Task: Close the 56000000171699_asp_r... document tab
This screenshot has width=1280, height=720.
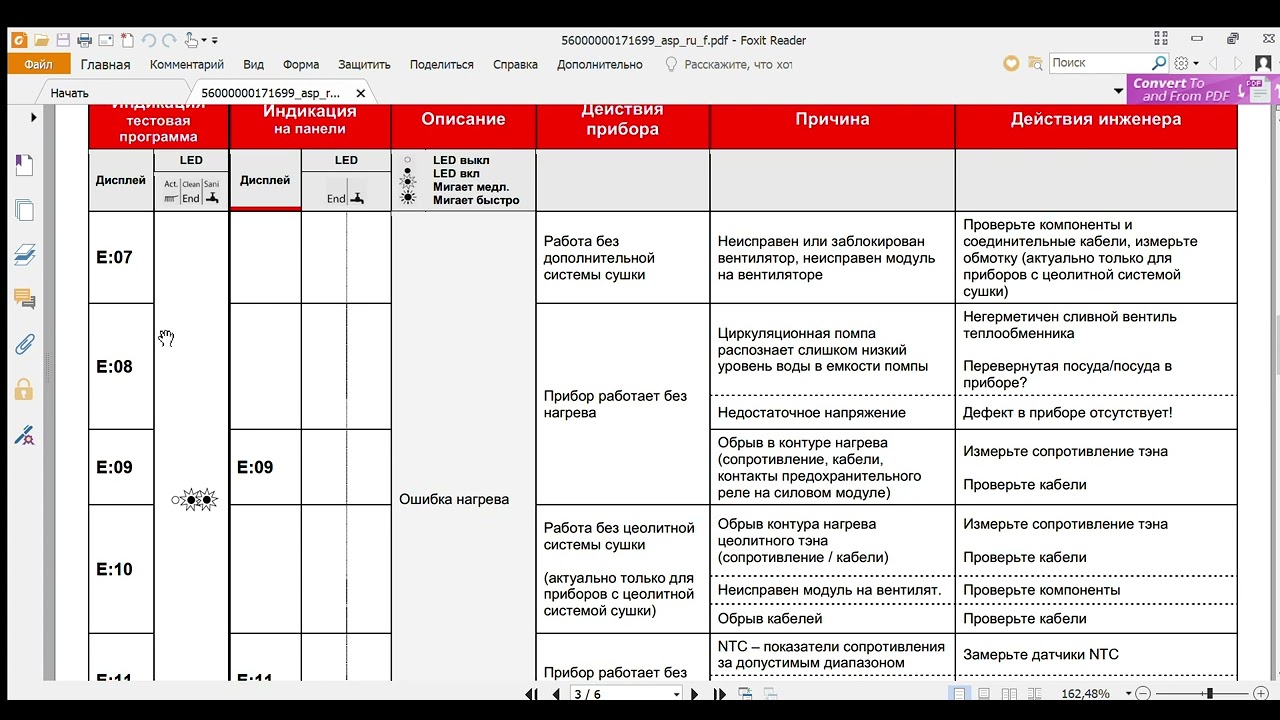Action: 361,93
